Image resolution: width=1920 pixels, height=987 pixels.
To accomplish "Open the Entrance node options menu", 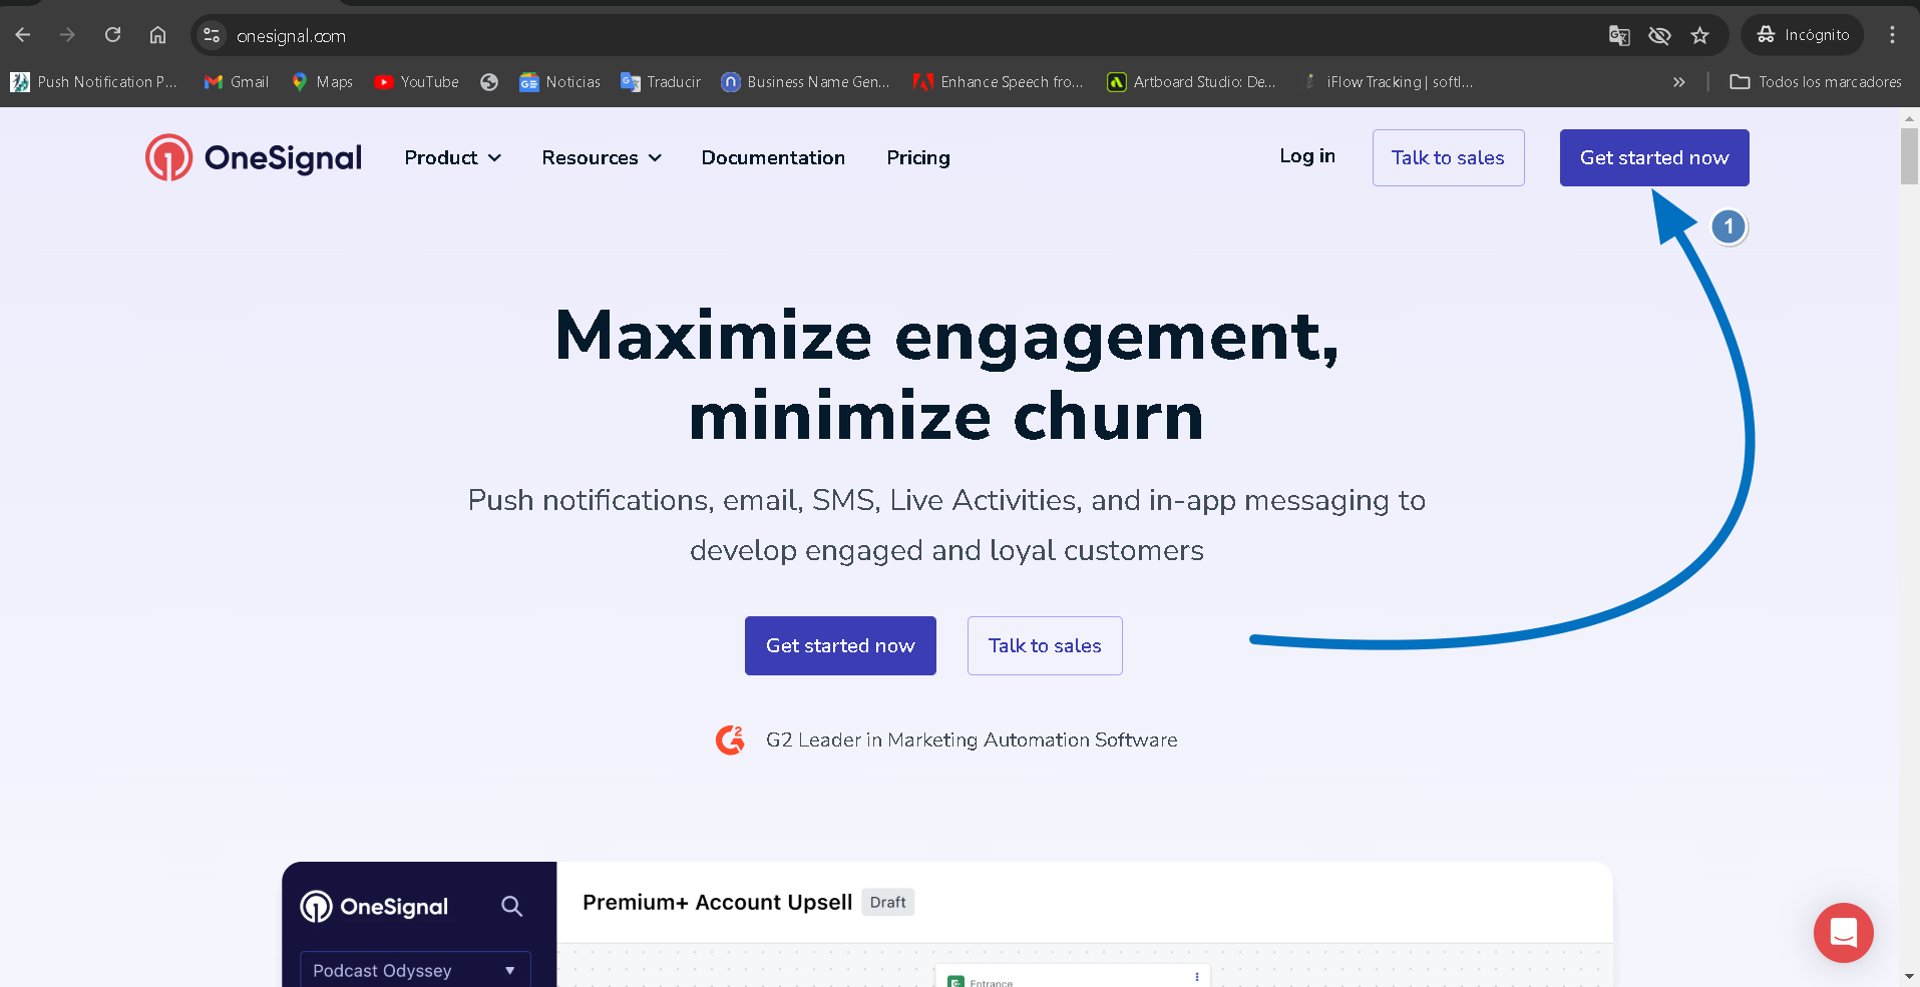I will 1197,977.
